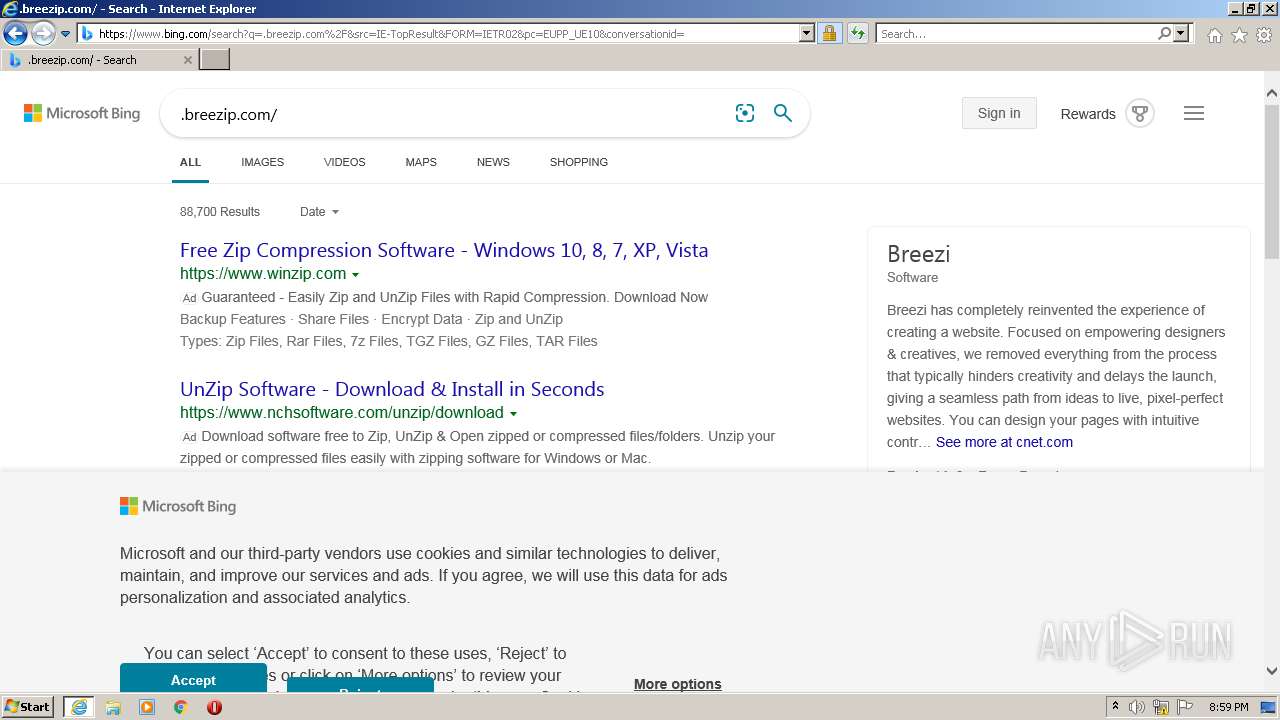This screenshot has width=1280, height=720.
Task: Click the browser Forward arrow button
Action: point(43,34)
